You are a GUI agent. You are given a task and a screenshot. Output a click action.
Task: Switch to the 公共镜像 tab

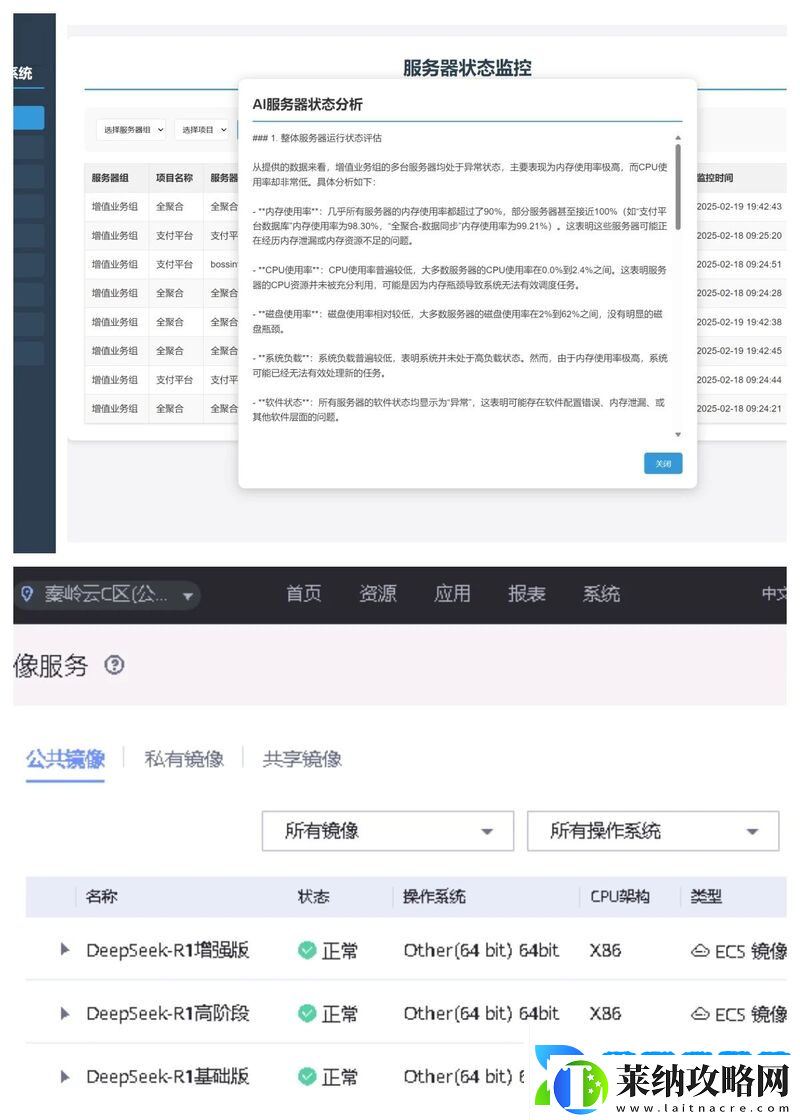tap(65, 759)
